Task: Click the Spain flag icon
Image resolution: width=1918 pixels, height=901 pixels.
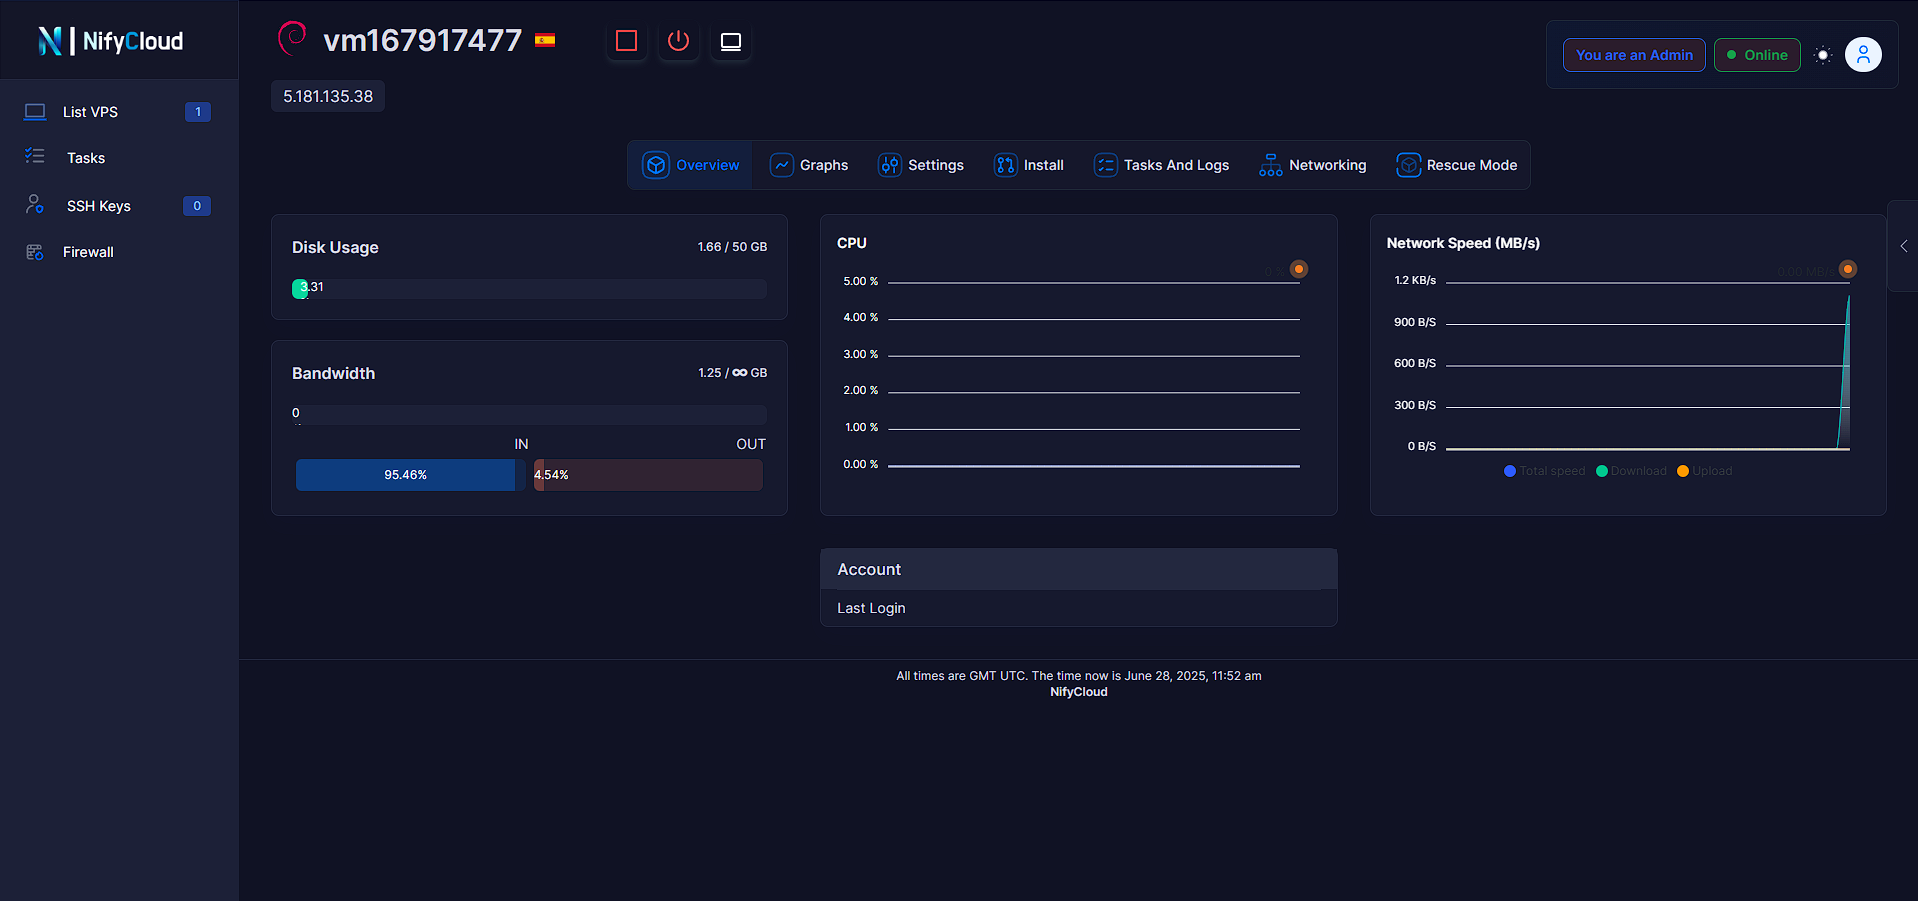Action: tap(545, 41)
